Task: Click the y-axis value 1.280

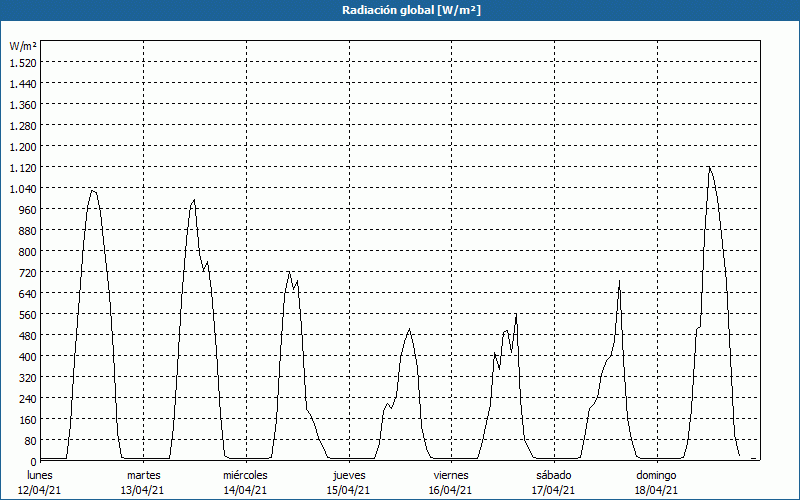Action: tap(23, 126)
